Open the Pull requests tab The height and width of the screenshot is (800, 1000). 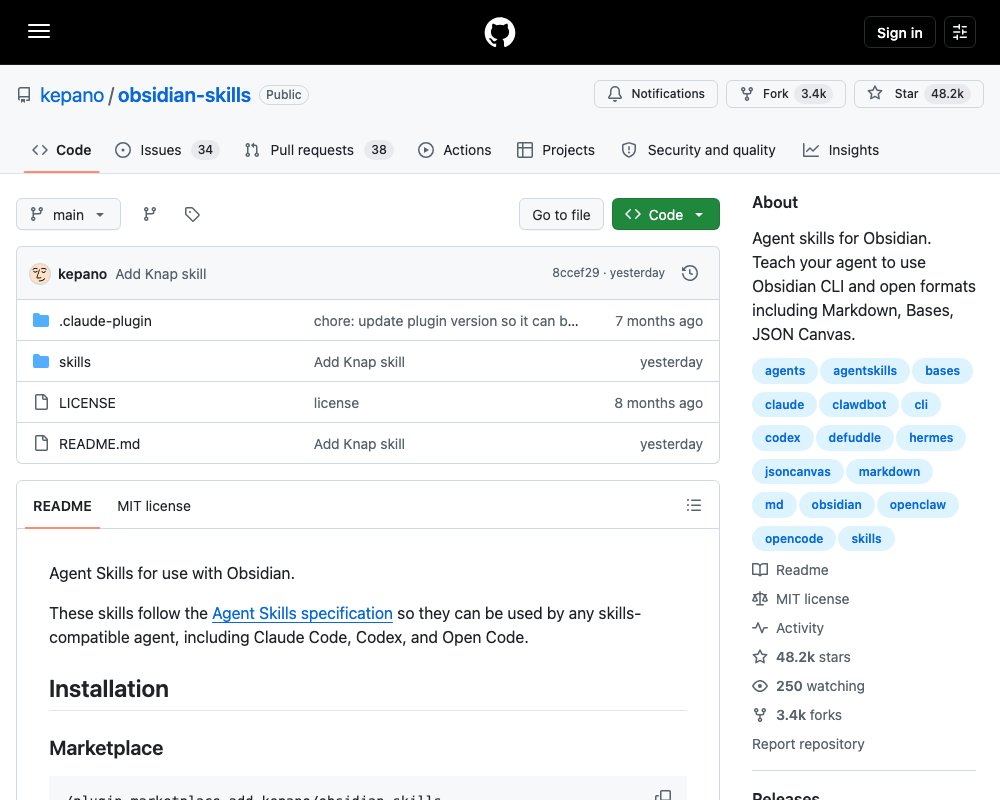pos(318,150)
